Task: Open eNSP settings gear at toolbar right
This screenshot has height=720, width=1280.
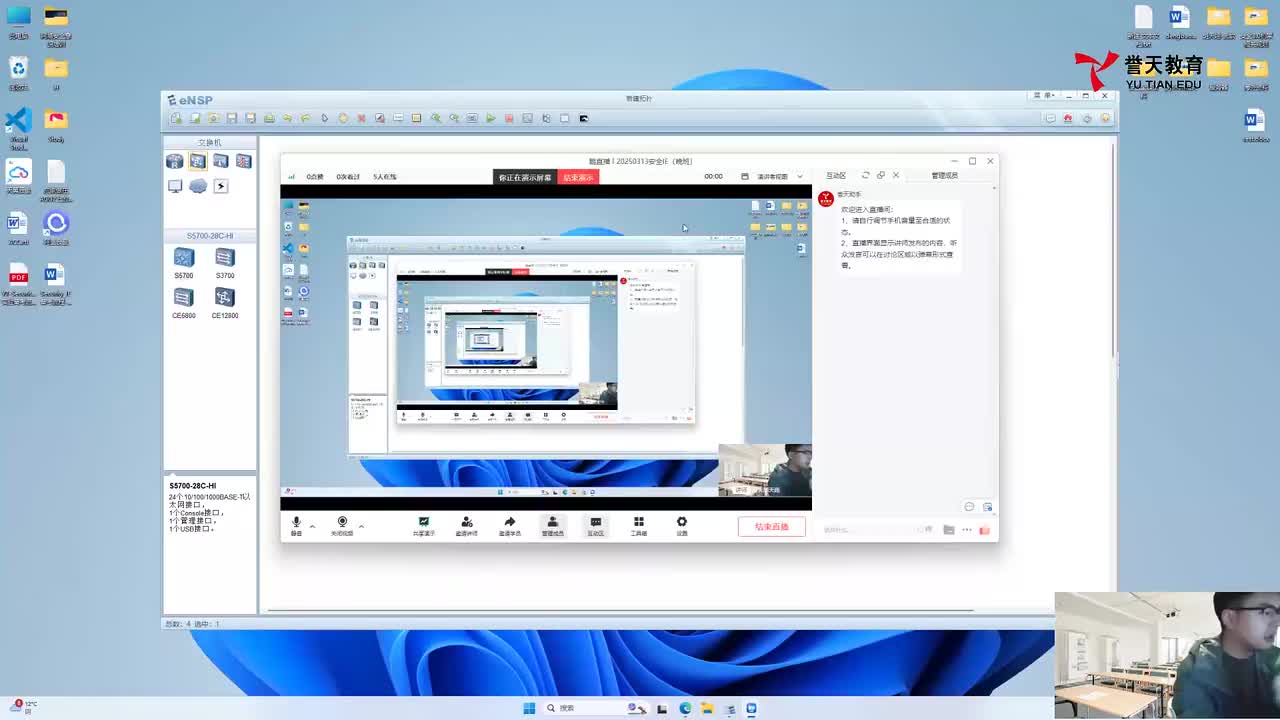Action: [1087, 118]
